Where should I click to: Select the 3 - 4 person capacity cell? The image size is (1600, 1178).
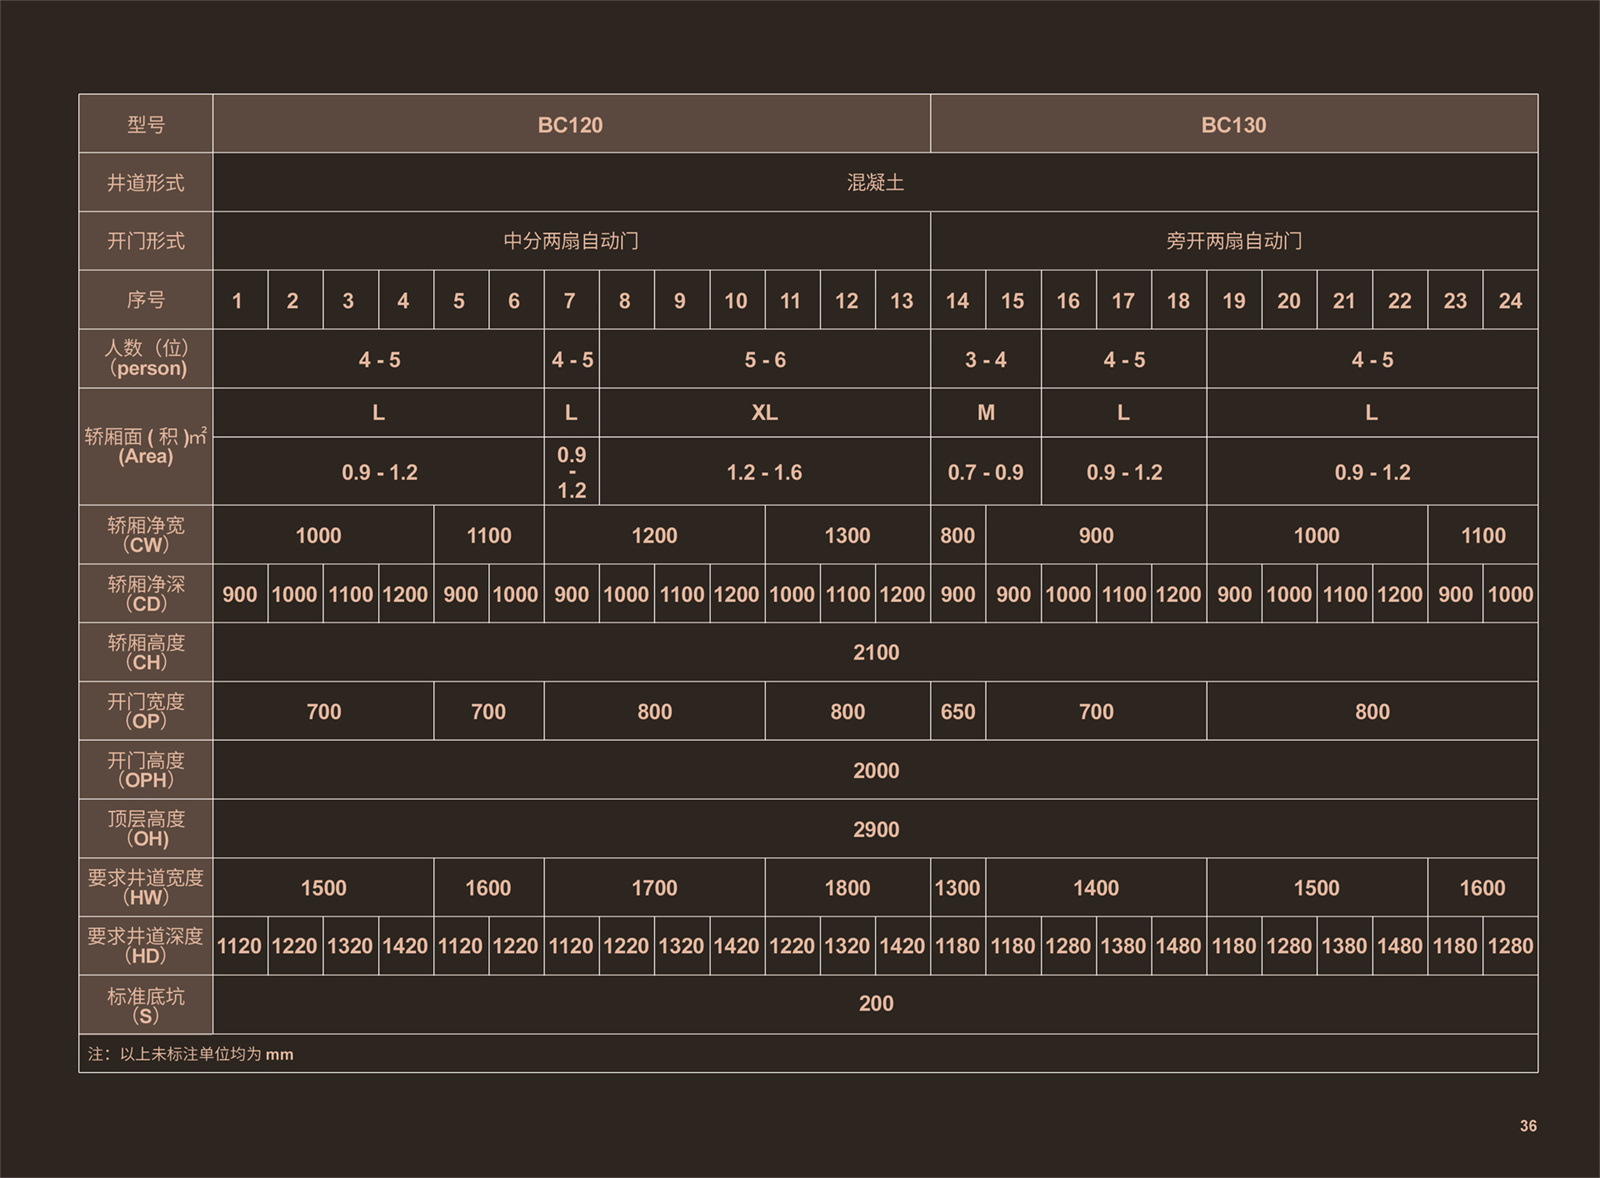[985, 360]
